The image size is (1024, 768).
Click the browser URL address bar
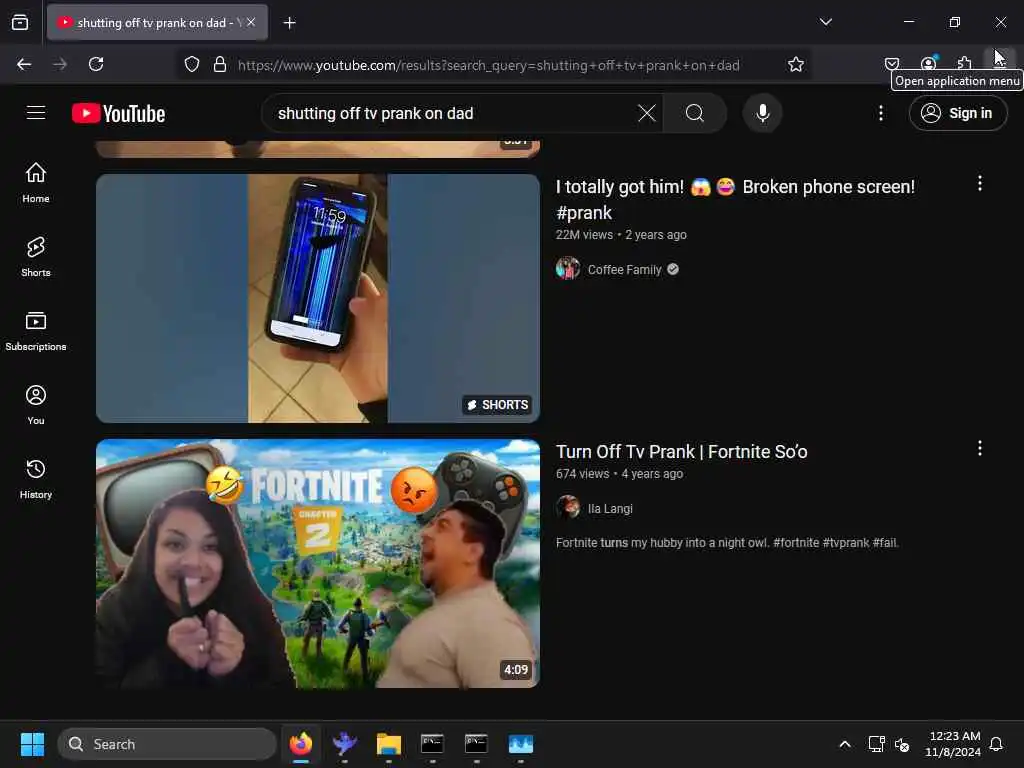(488, 65)
